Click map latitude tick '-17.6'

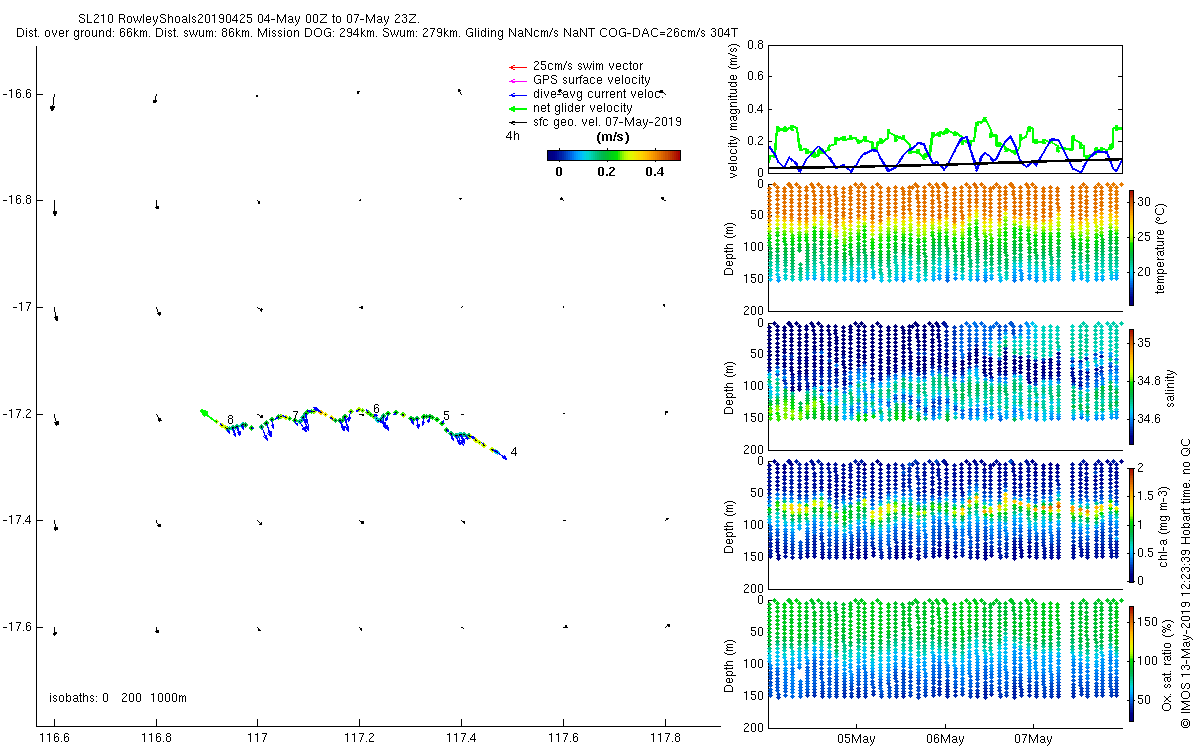coord(17,627)
